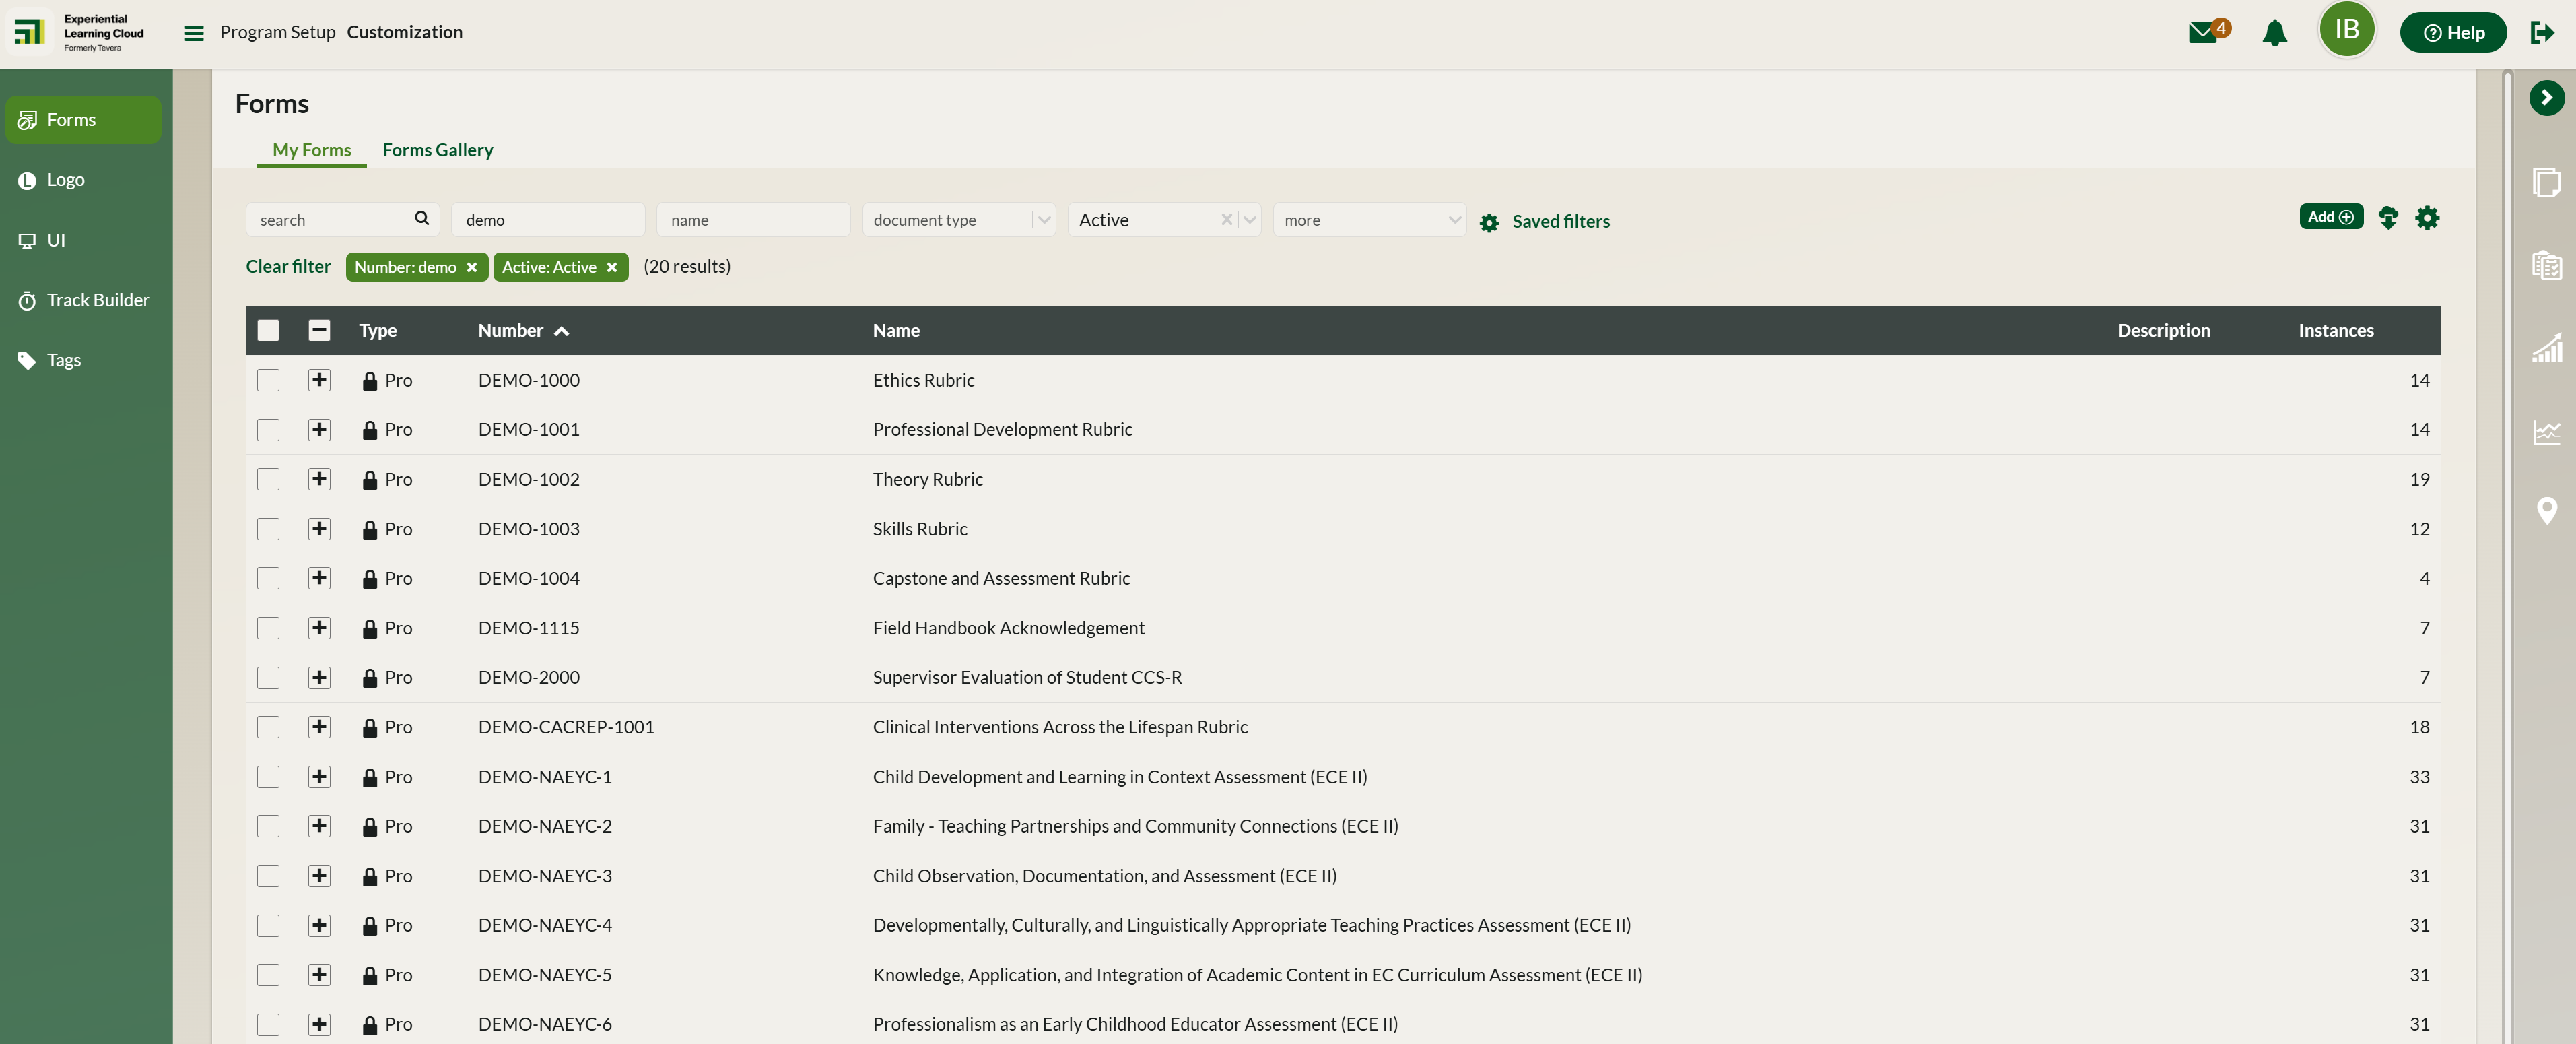Select checkbox for DEMO-1000 Ethics Rubric
The image size is (2576, 1044).
pyautogui.click(x=268, y=380)
